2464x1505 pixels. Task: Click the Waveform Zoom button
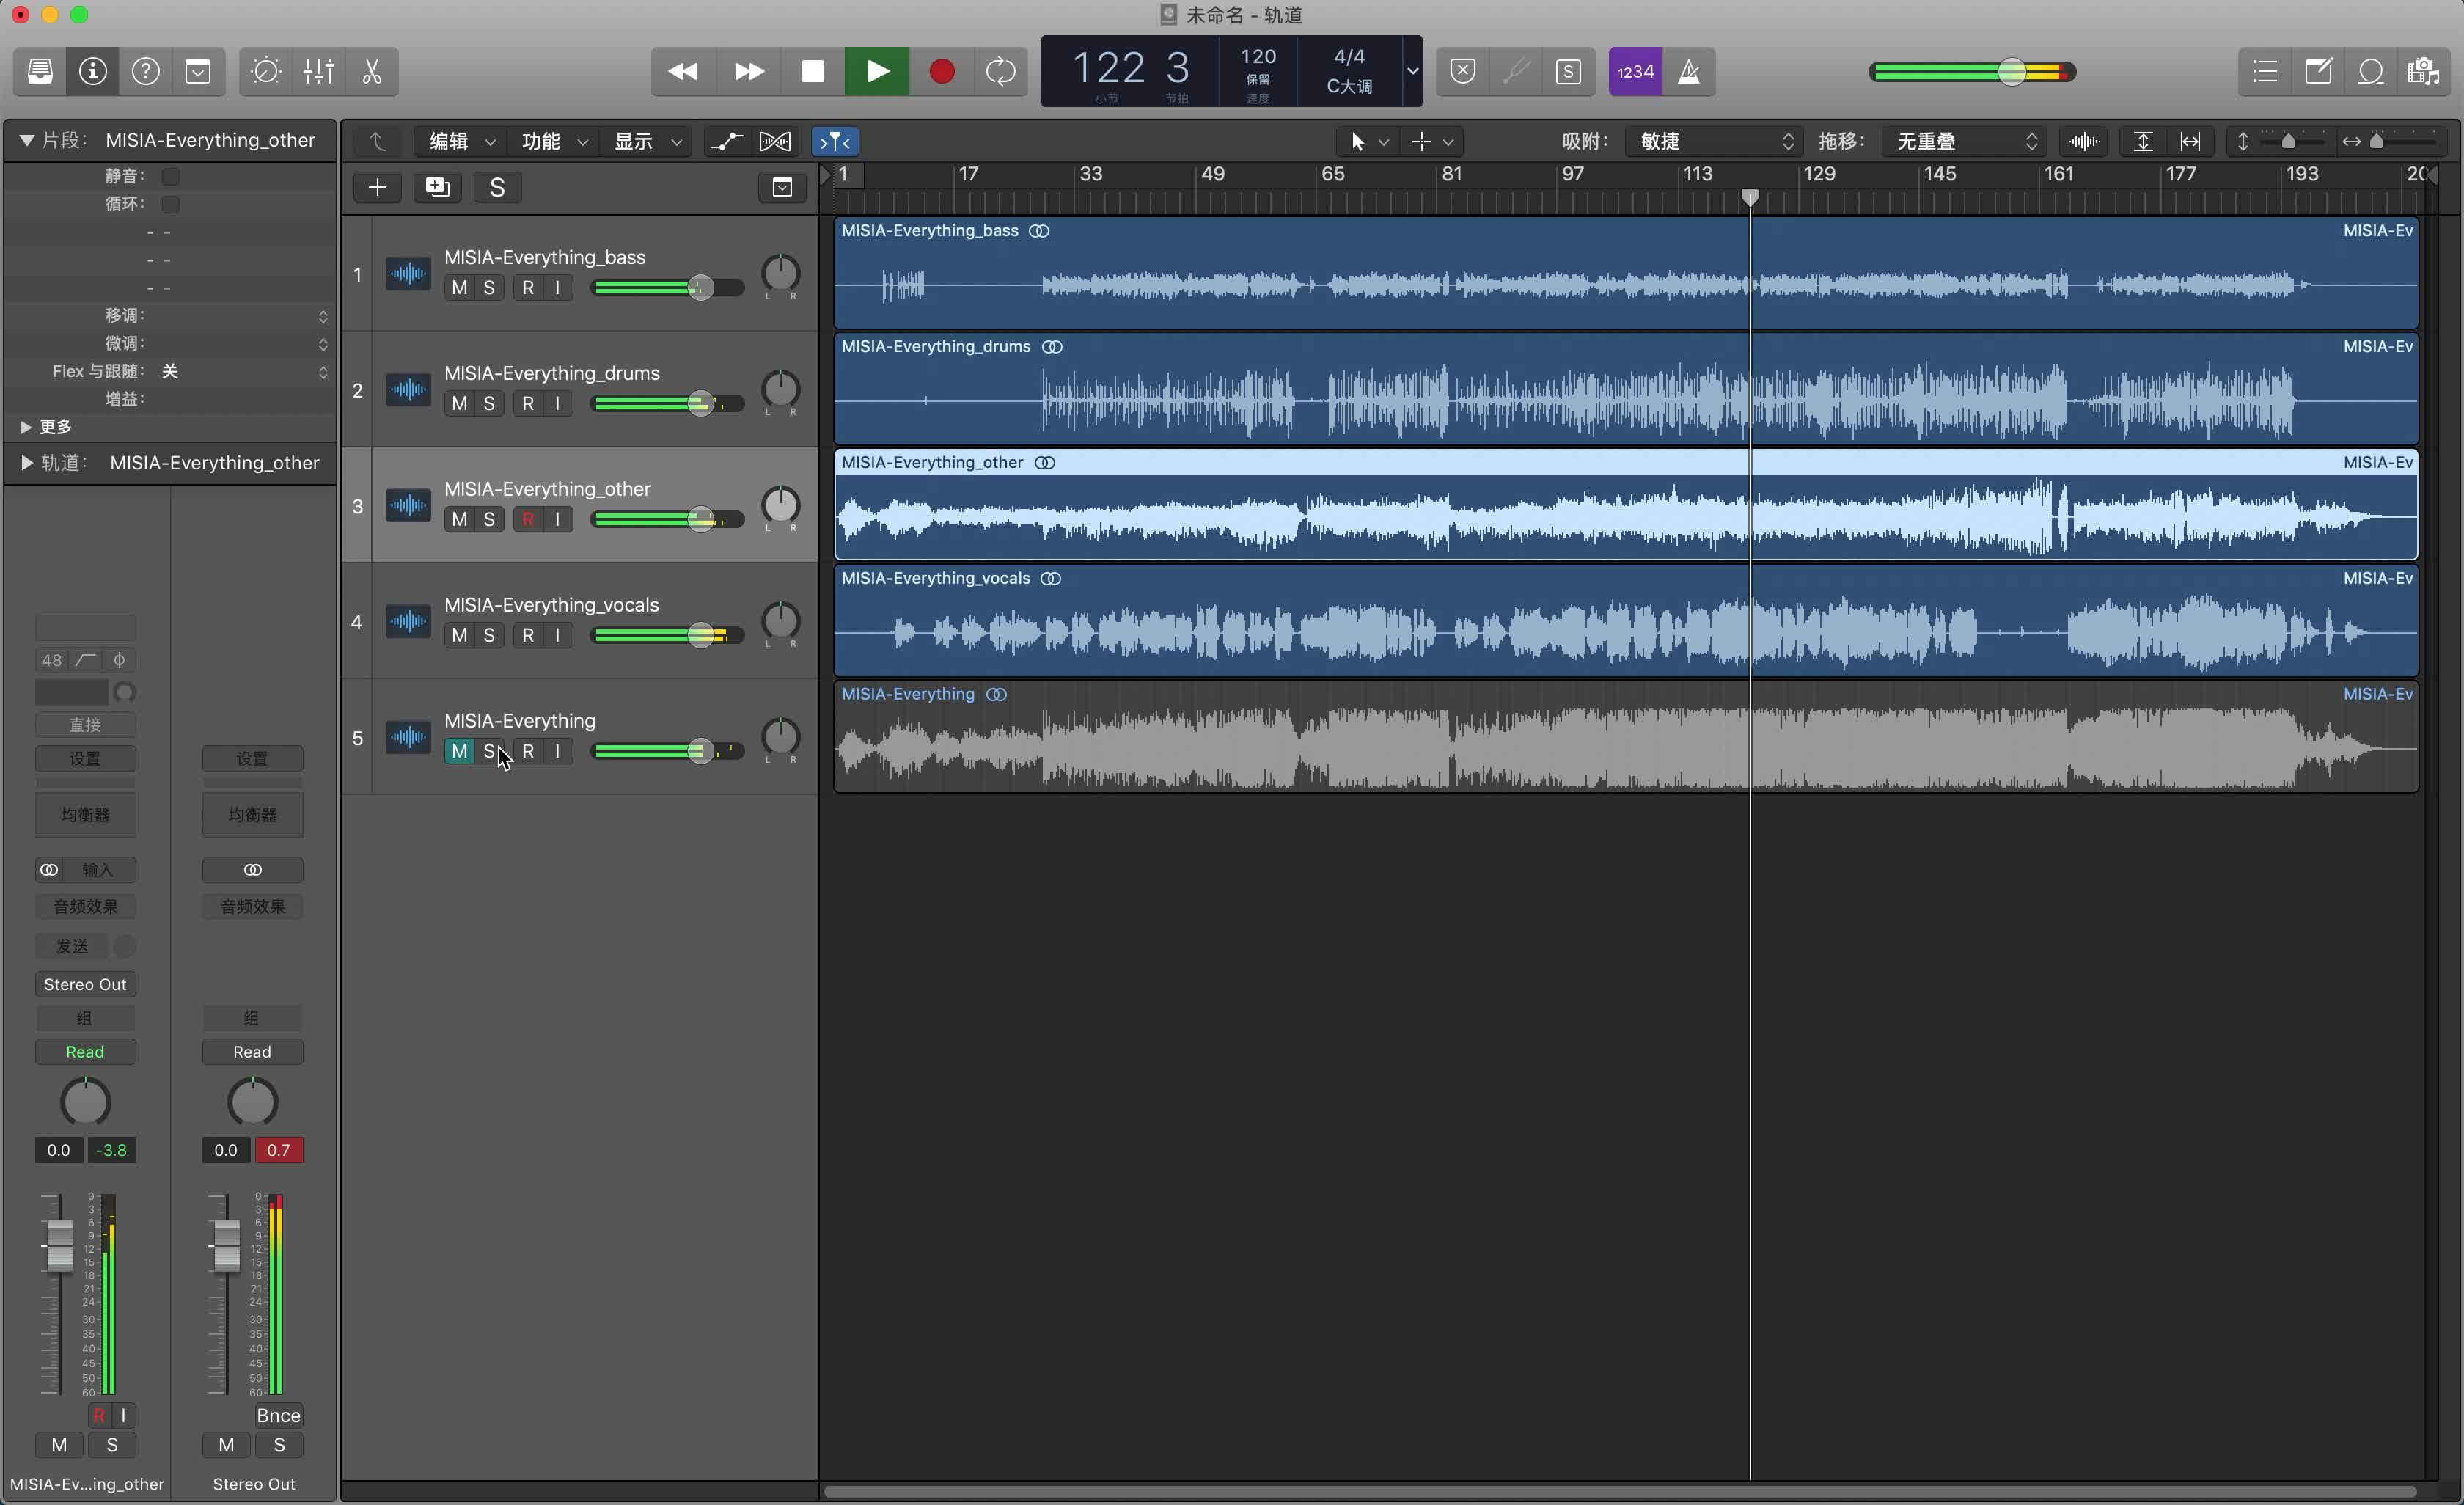pos(2084,142)
